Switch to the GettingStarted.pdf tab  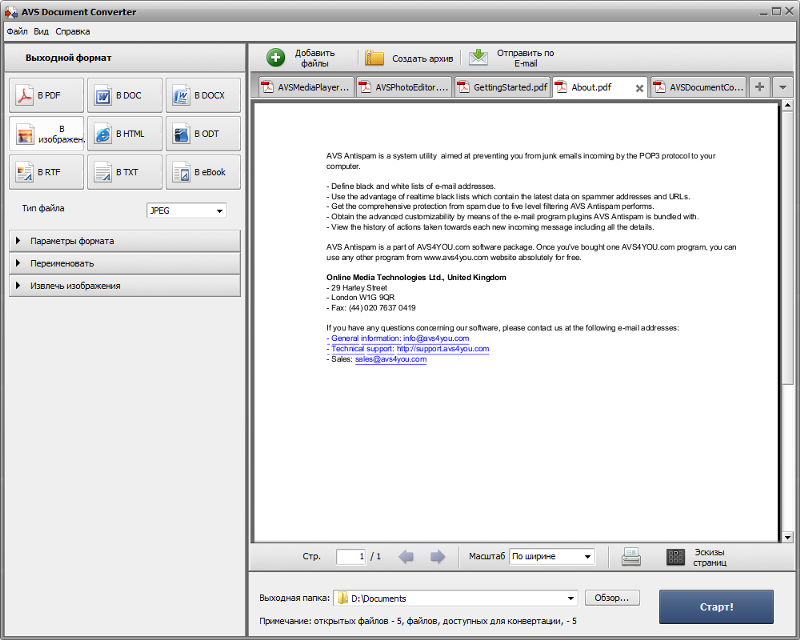(503, 87)
